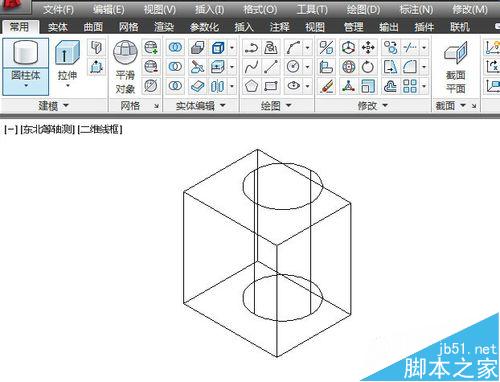Click the Smooth Less mesh icon with minus
This screenshot has width=500, height=382.
pyautogui.click(x=151, y=67)
